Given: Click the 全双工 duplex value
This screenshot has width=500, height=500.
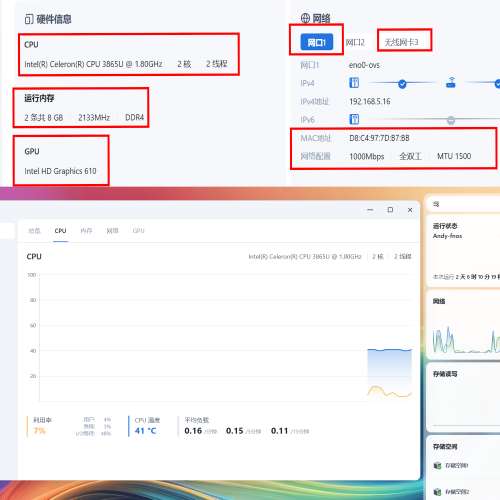Looking at the screenshot, I should point(410,156).
